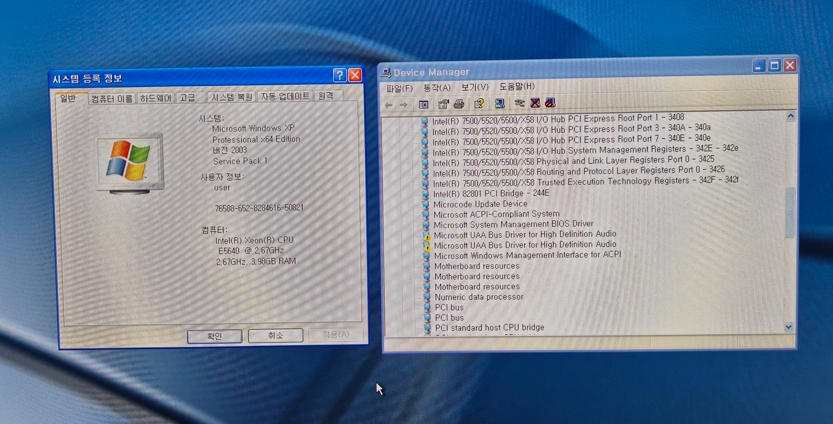Click product ID 76588-652-8284616-50821
The width and height of the screenshot is (833, 424).
(x=259, y=208)
